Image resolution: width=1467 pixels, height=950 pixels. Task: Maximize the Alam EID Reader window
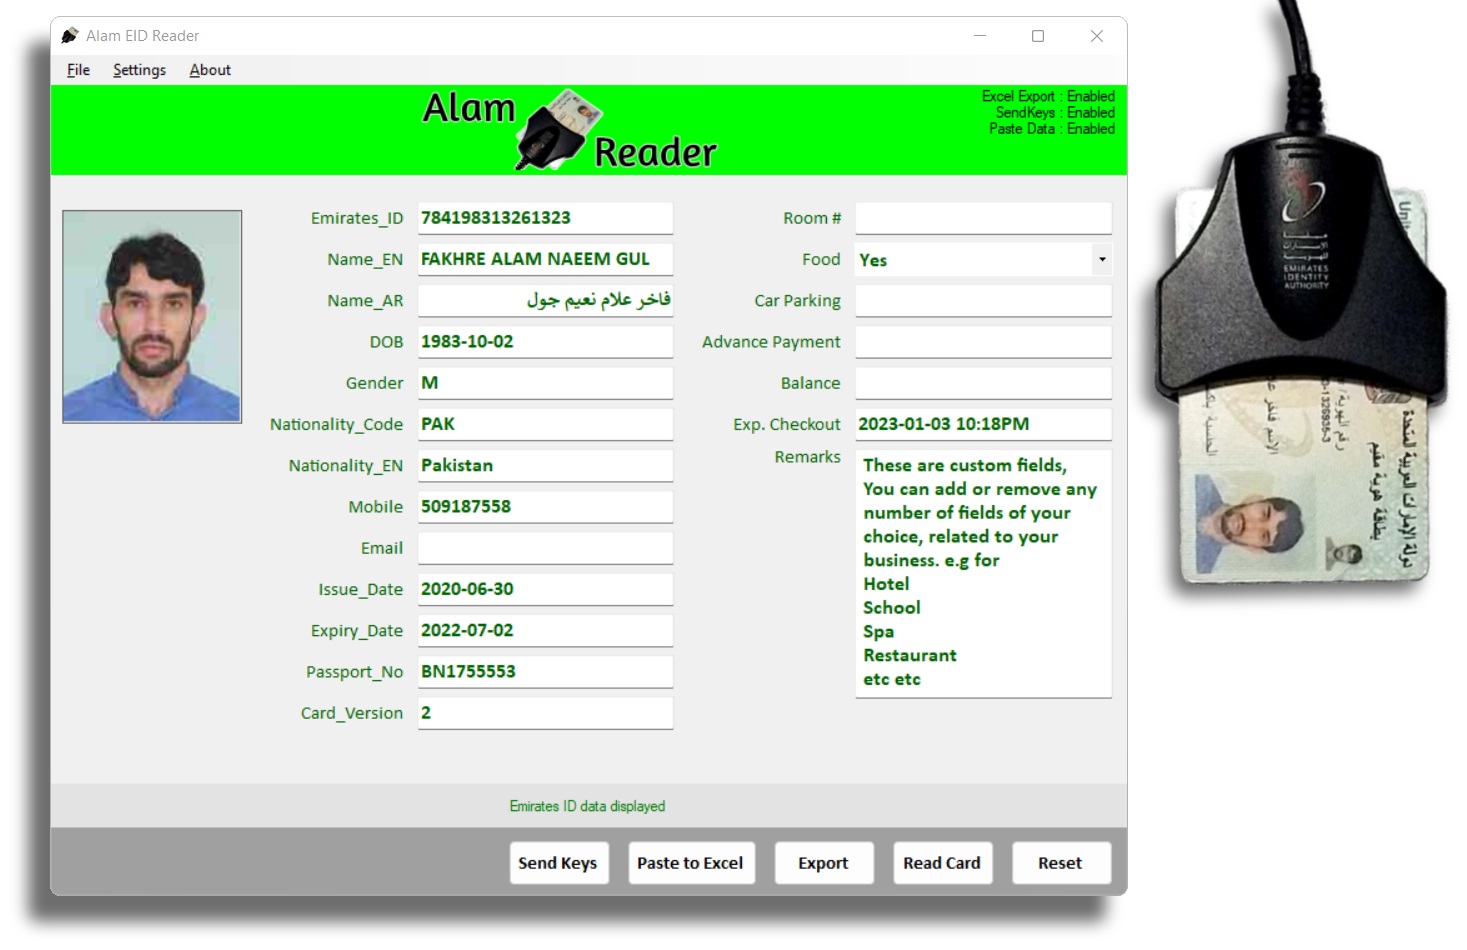[1038, 36]
